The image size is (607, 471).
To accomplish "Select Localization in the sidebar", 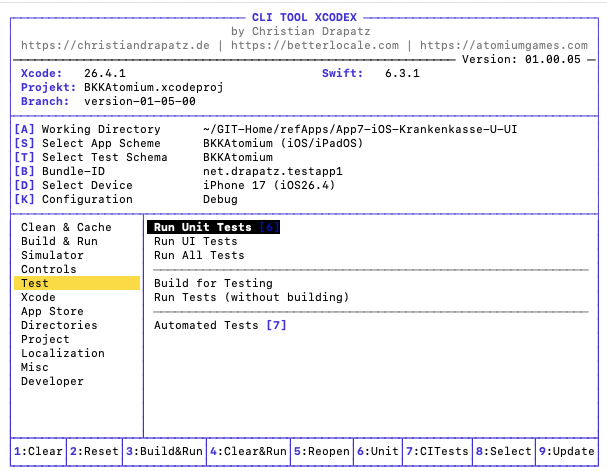I will [x=63, y=353].
